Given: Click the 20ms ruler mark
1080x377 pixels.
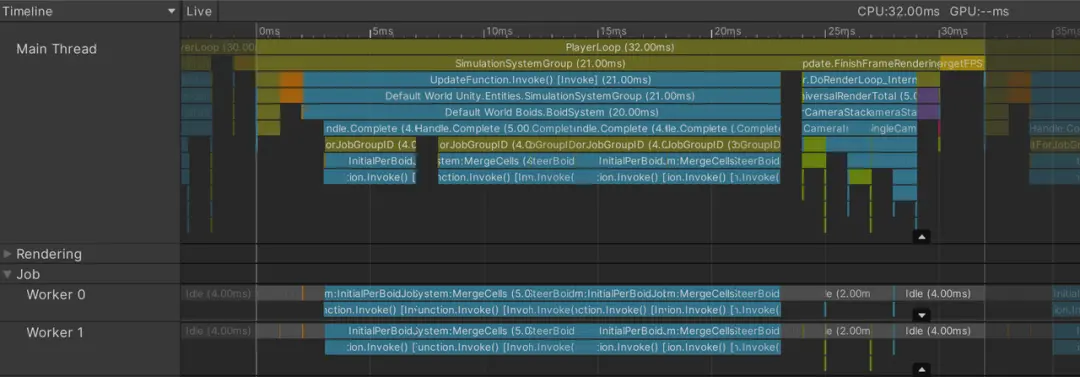Looking at the screenshot, I should [727, 32].
